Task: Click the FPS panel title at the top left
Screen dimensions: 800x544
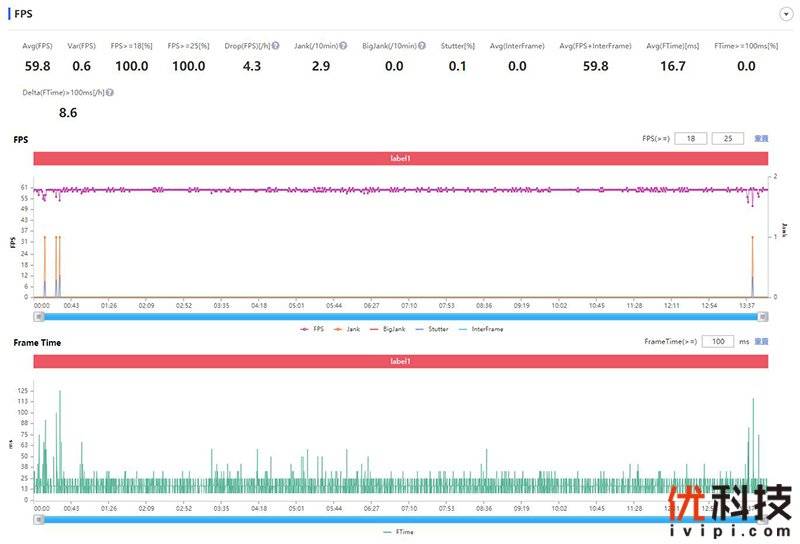Action: point(23,14)
